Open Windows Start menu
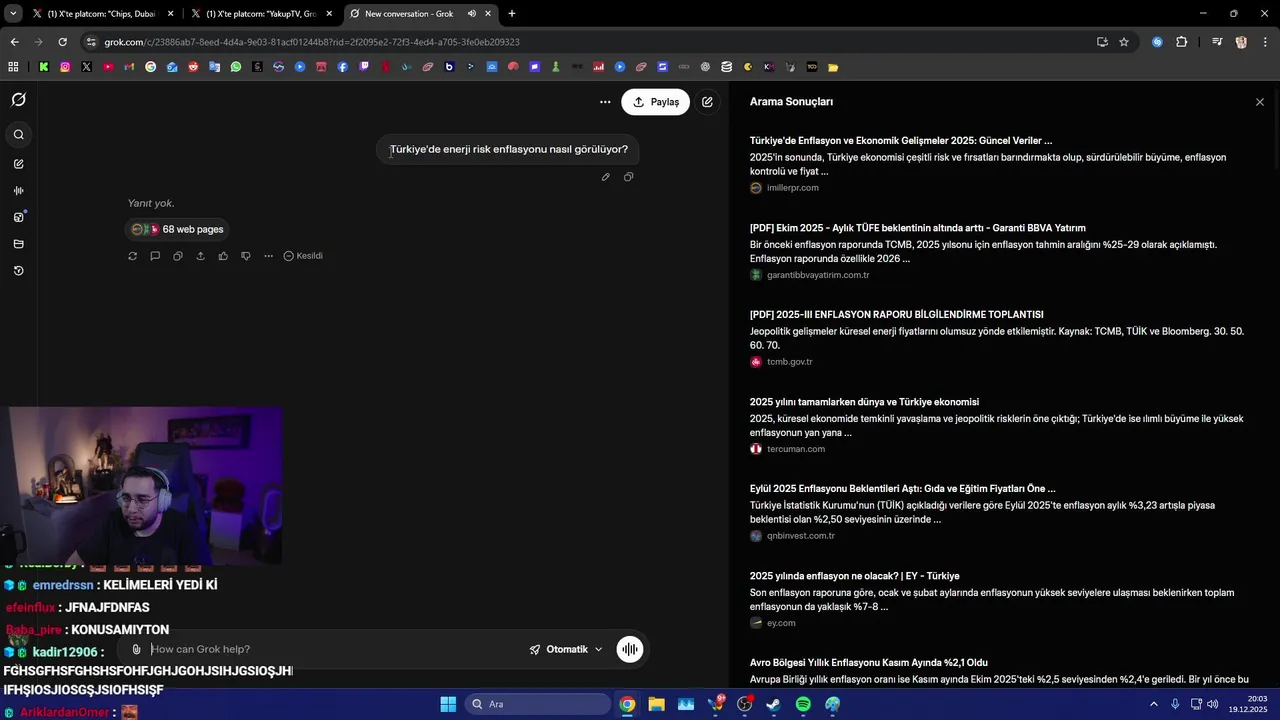 coord(448,704)
